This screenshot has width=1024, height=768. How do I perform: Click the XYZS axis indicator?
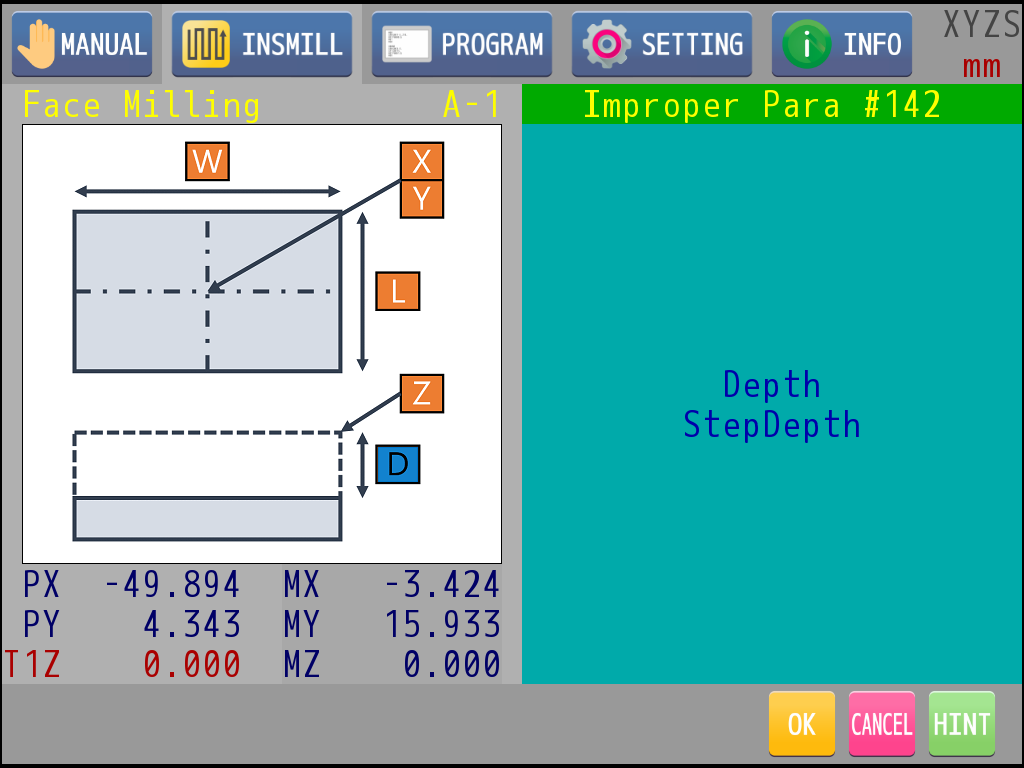tap(981, 25)
